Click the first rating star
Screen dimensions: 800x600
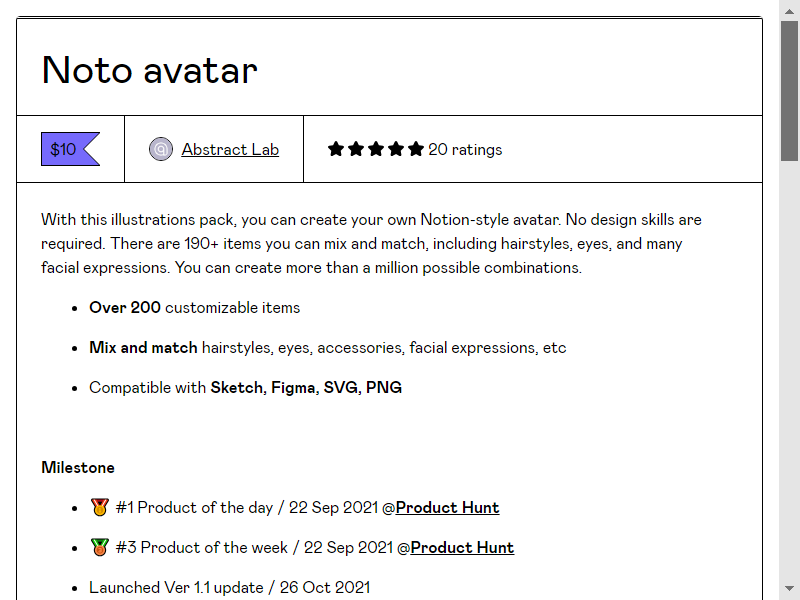point(336,149)
